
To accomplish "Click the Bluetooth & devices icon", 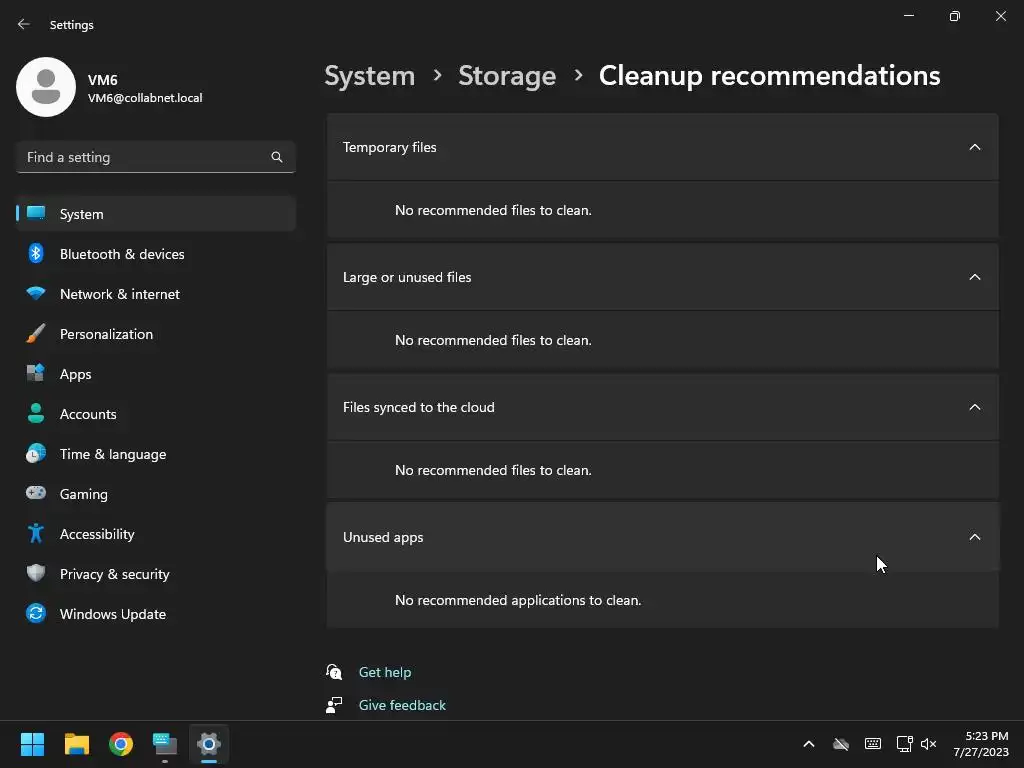I will [x=36, y=254].
